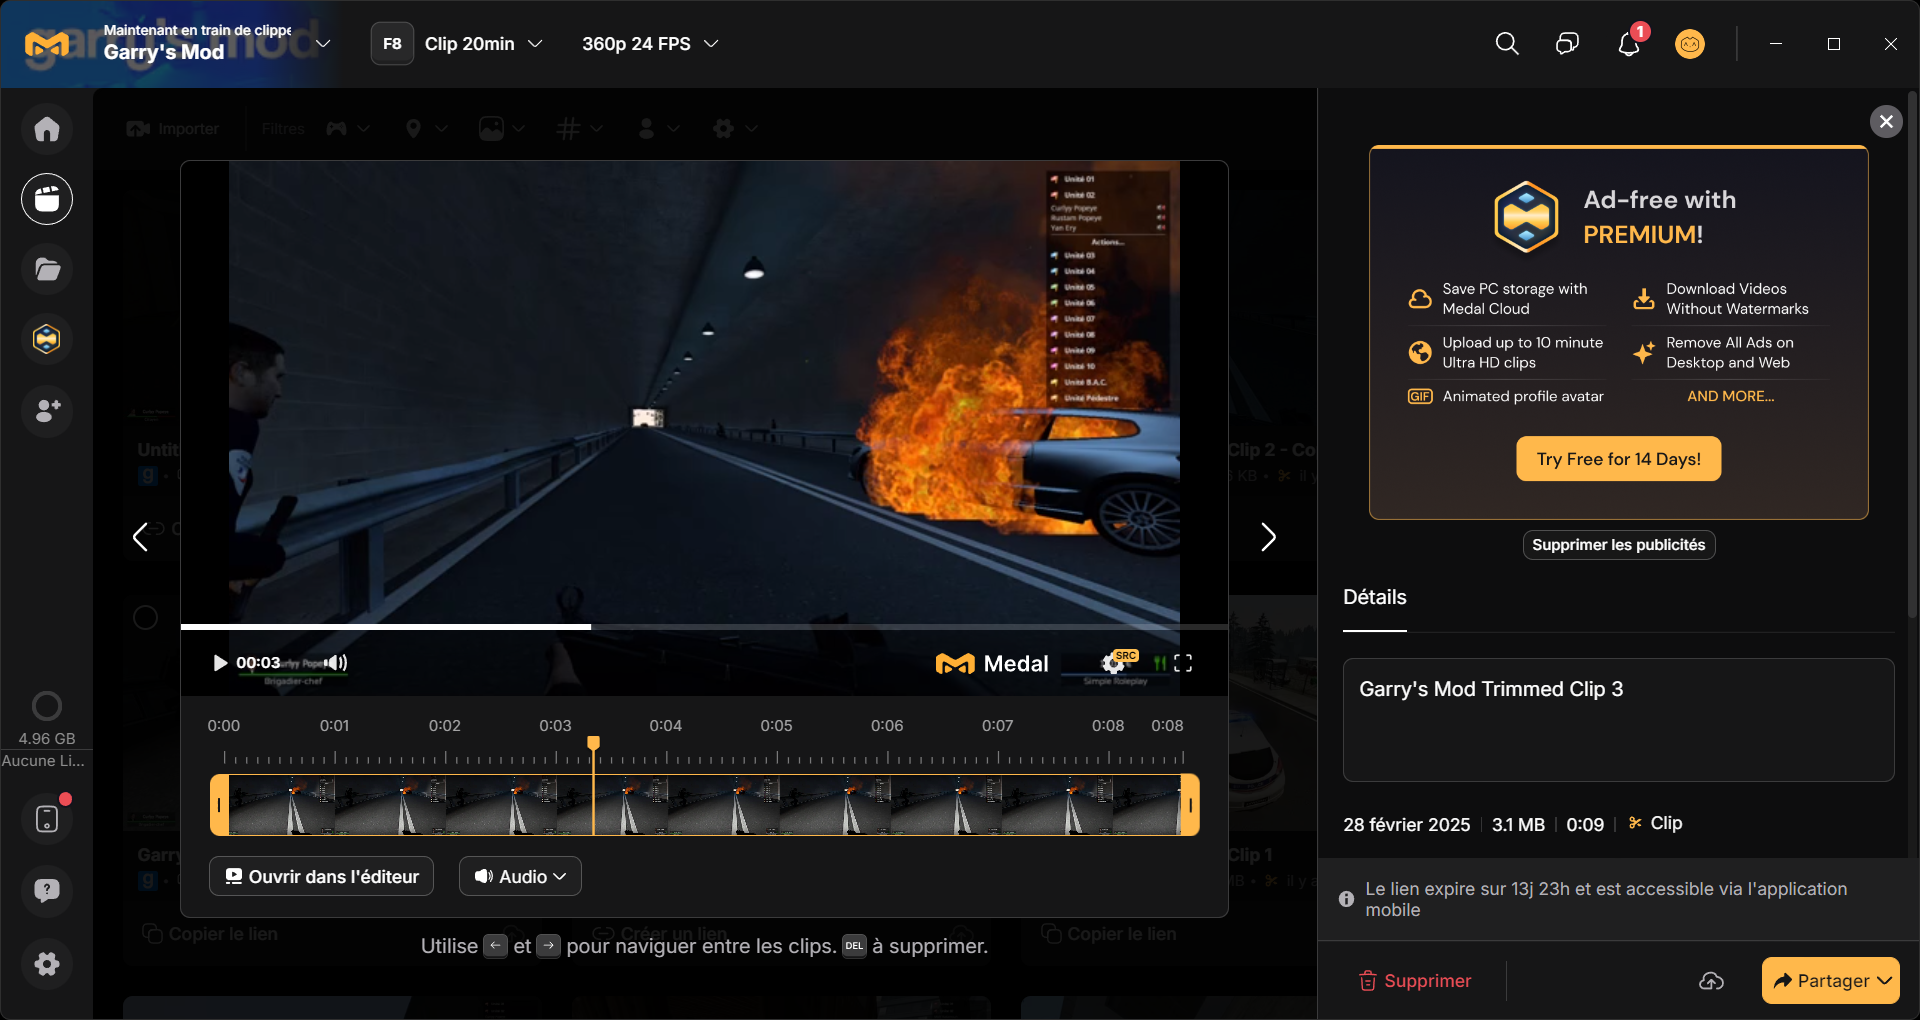Click the left trim handle of the timeline
Viewport: 1920px width, 1020px height.
(x=219, y=805)
